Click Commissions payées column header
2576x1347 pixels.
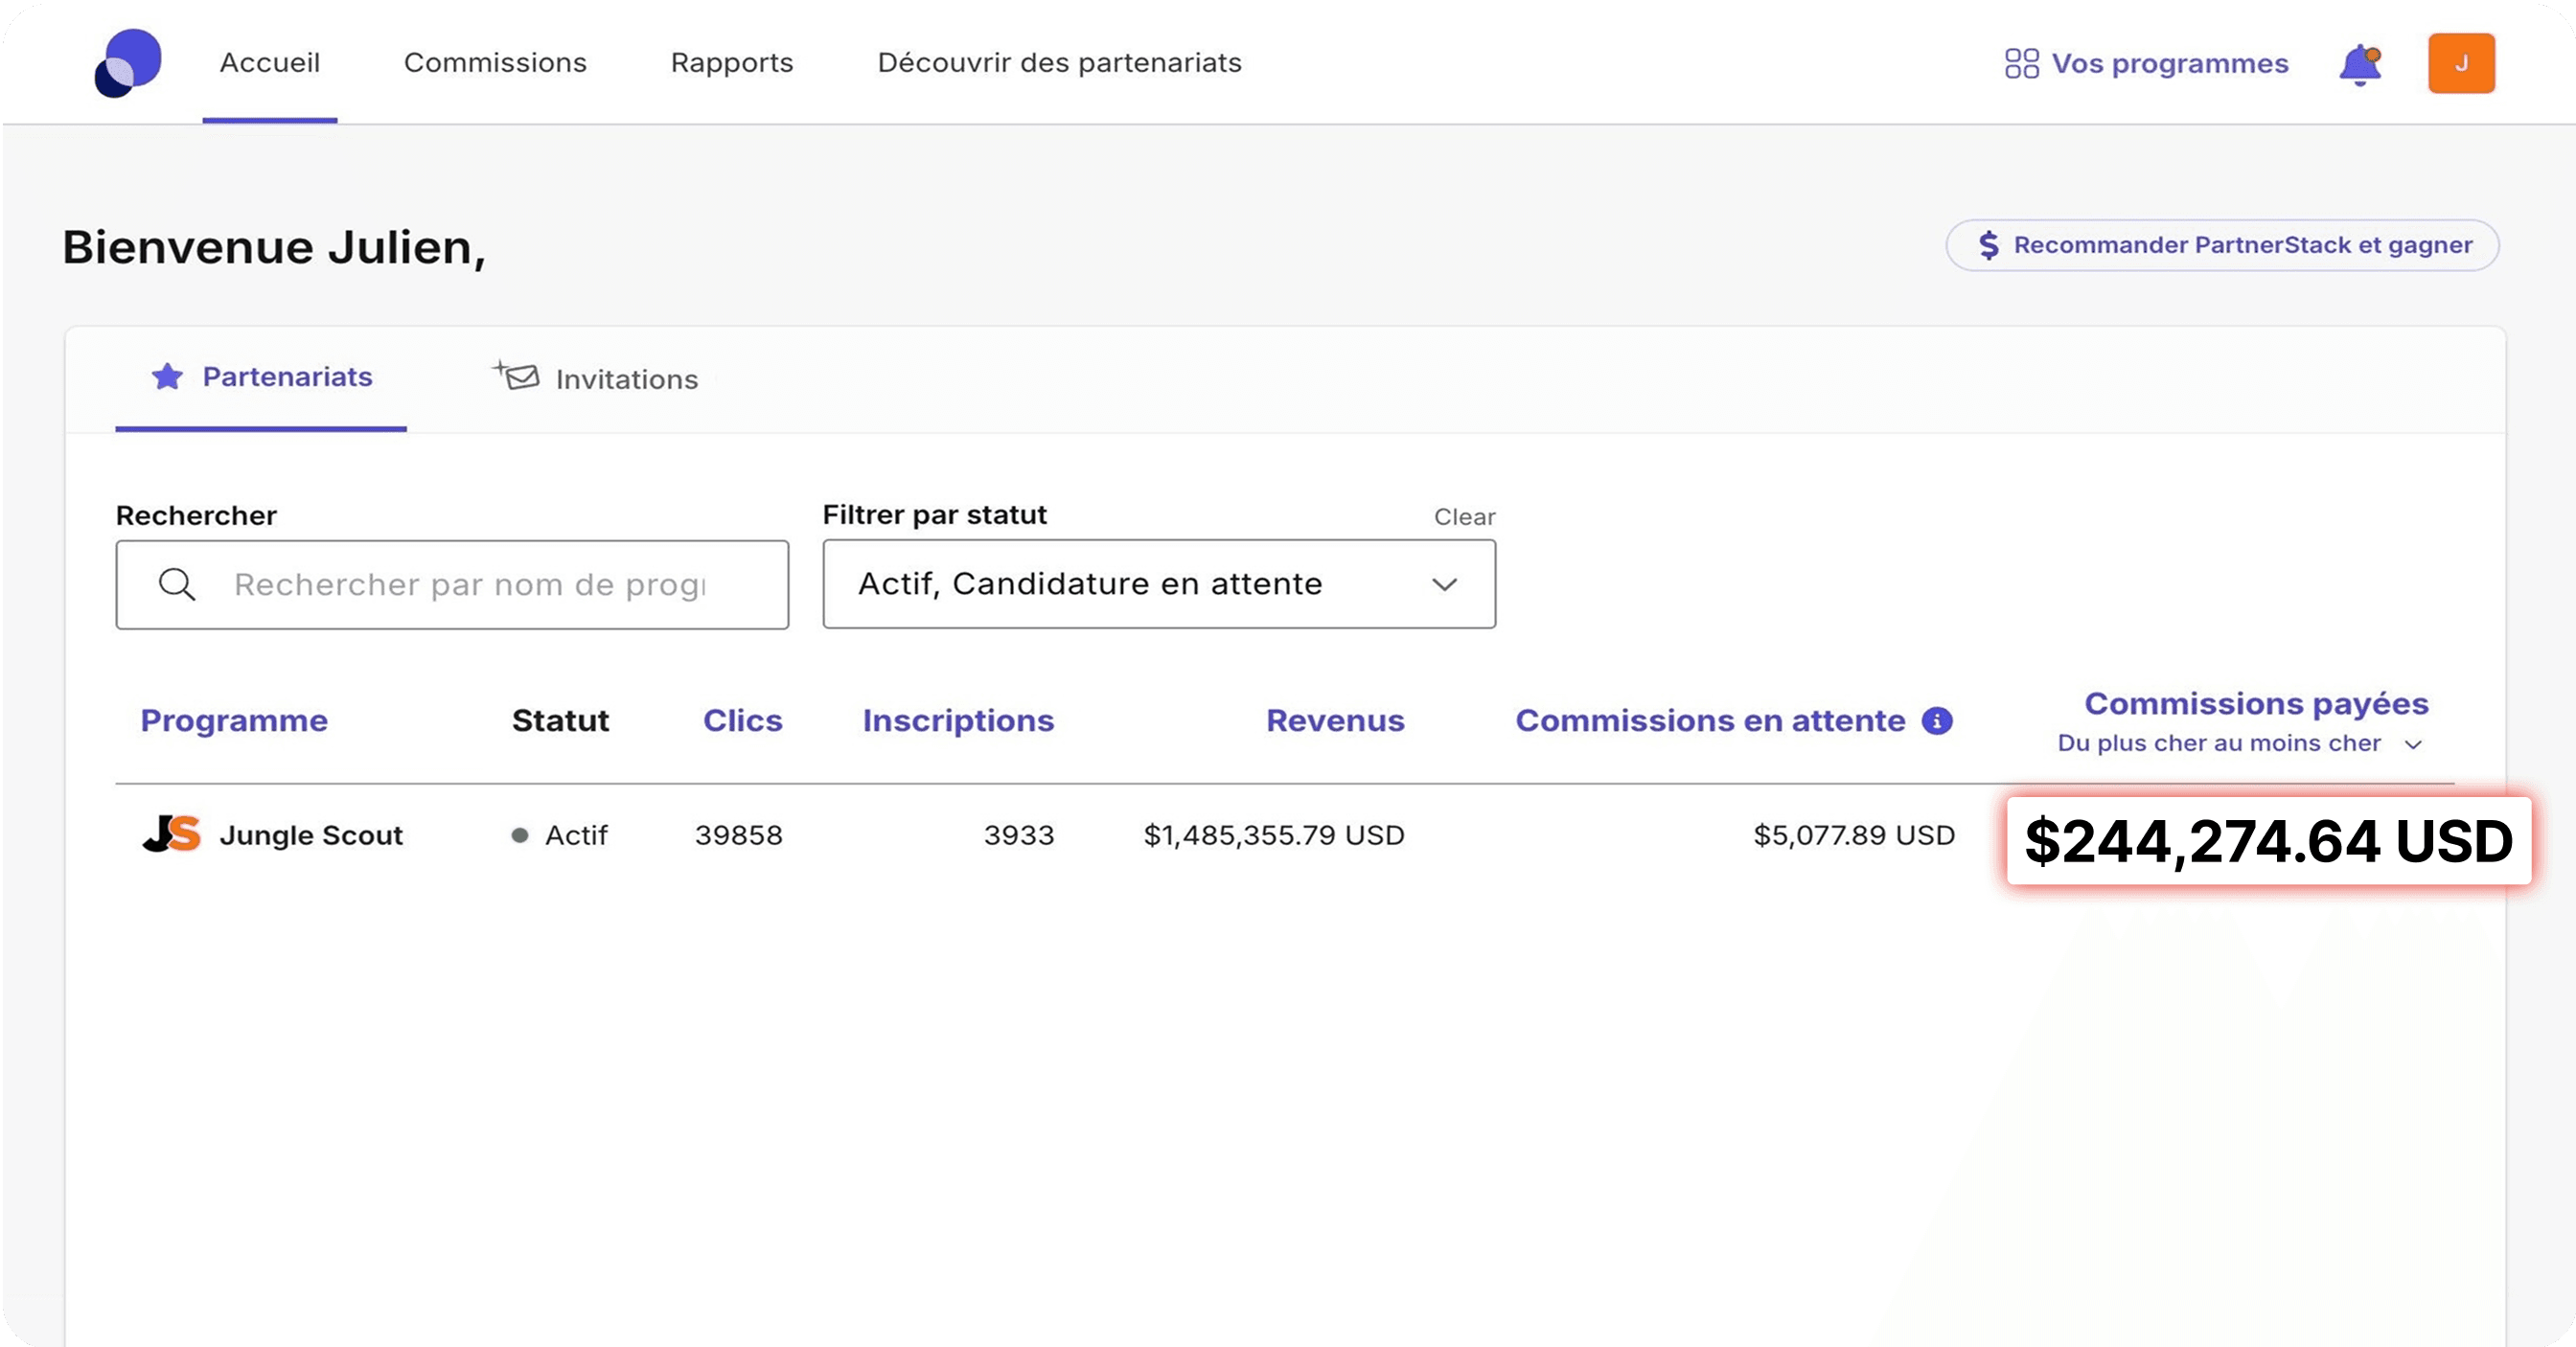2256,704
